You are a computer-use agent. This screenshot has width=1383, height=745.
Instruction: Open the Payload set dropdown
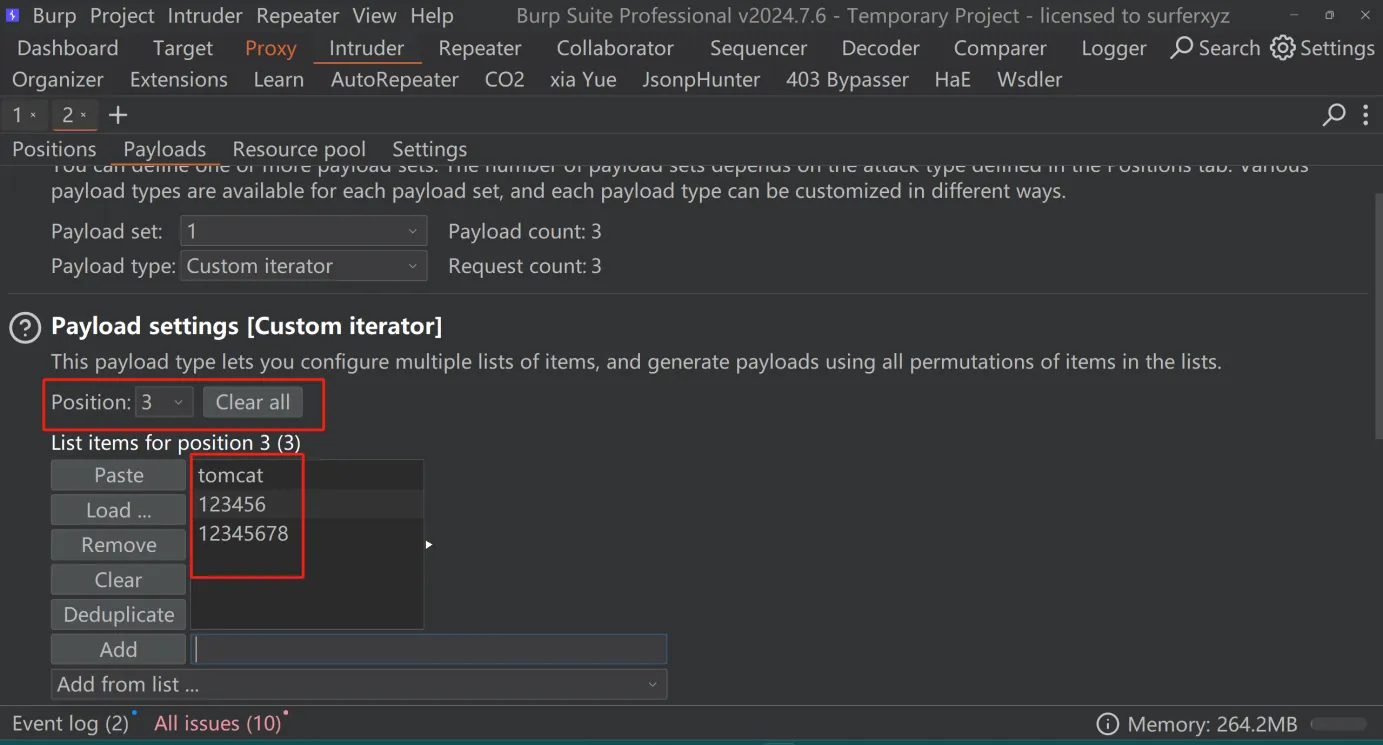(x=303, y=231)
